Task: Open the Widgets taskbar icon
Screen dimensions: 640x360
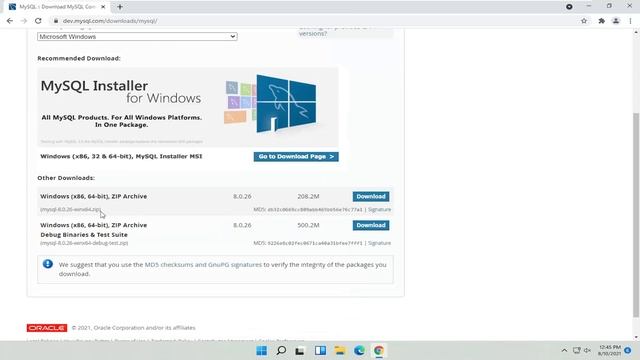Action: click(320, 351)
